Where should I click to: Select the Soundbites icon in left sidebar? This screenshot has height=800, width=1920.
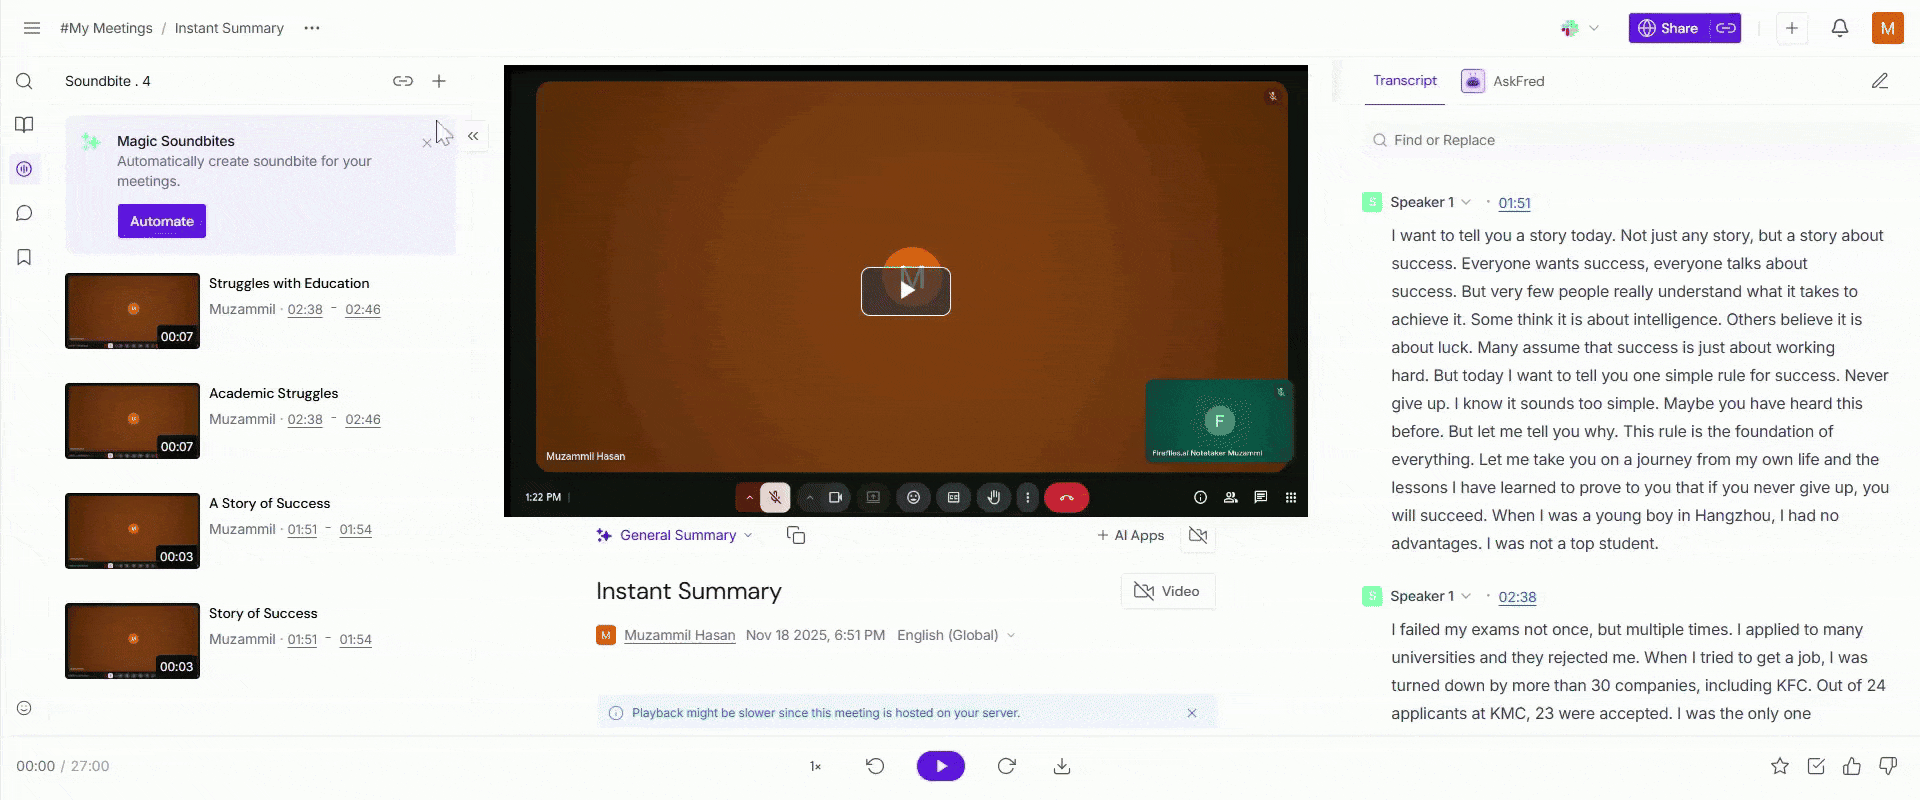pos(25,169)
